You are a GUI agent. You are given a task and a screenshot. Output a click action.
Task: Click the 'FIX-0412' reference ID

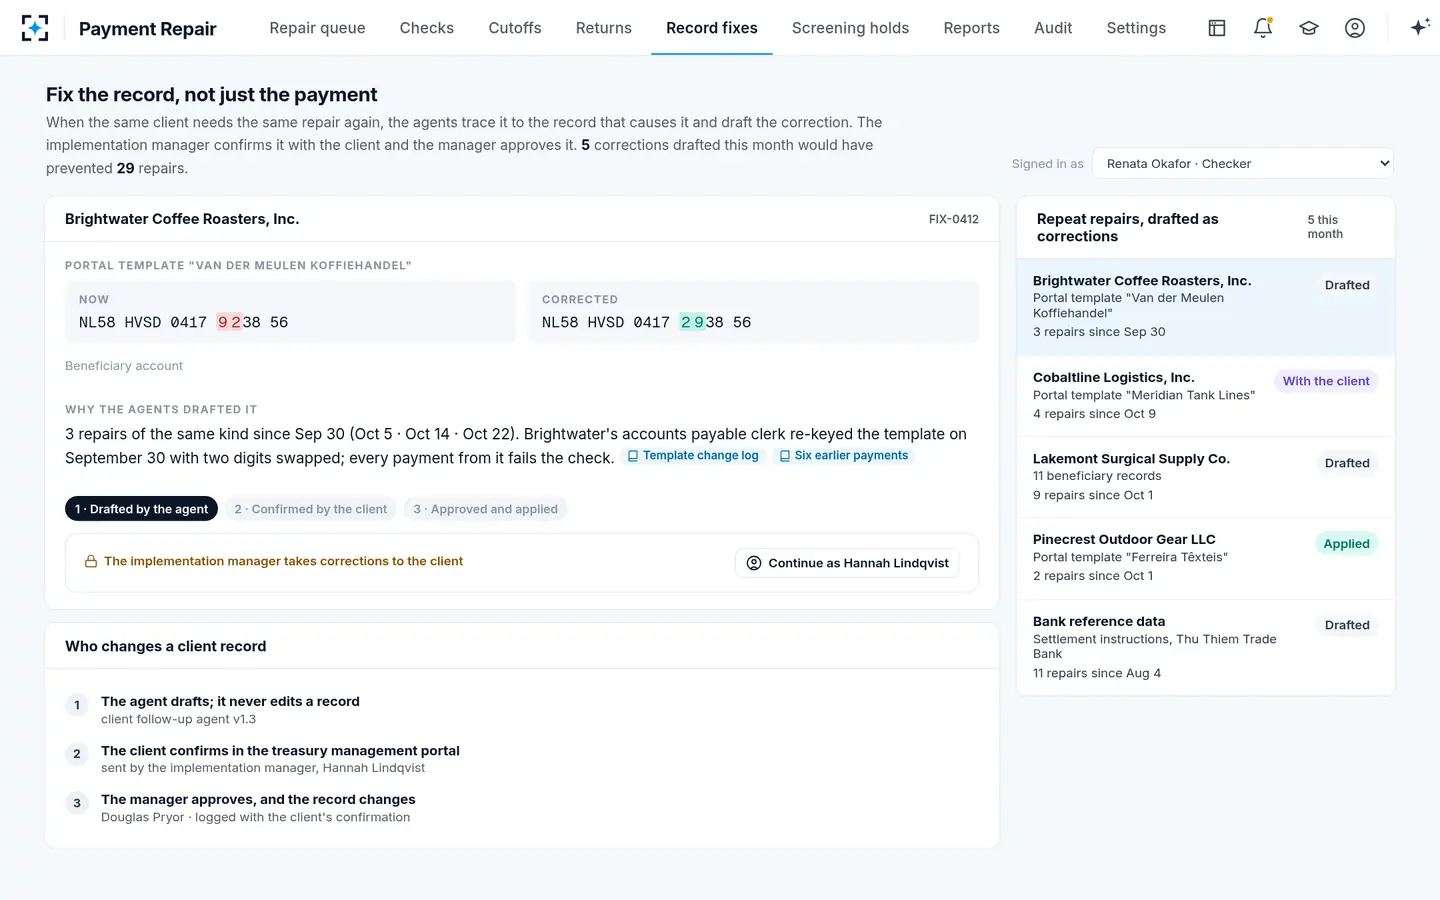(954, 219)
